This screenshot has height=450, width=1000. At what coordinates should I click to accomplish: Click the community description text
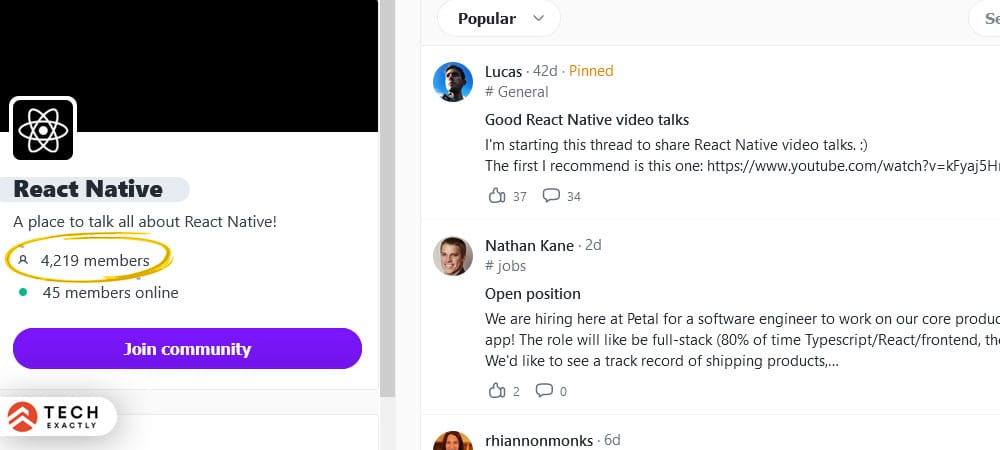(x=145, y=222)
